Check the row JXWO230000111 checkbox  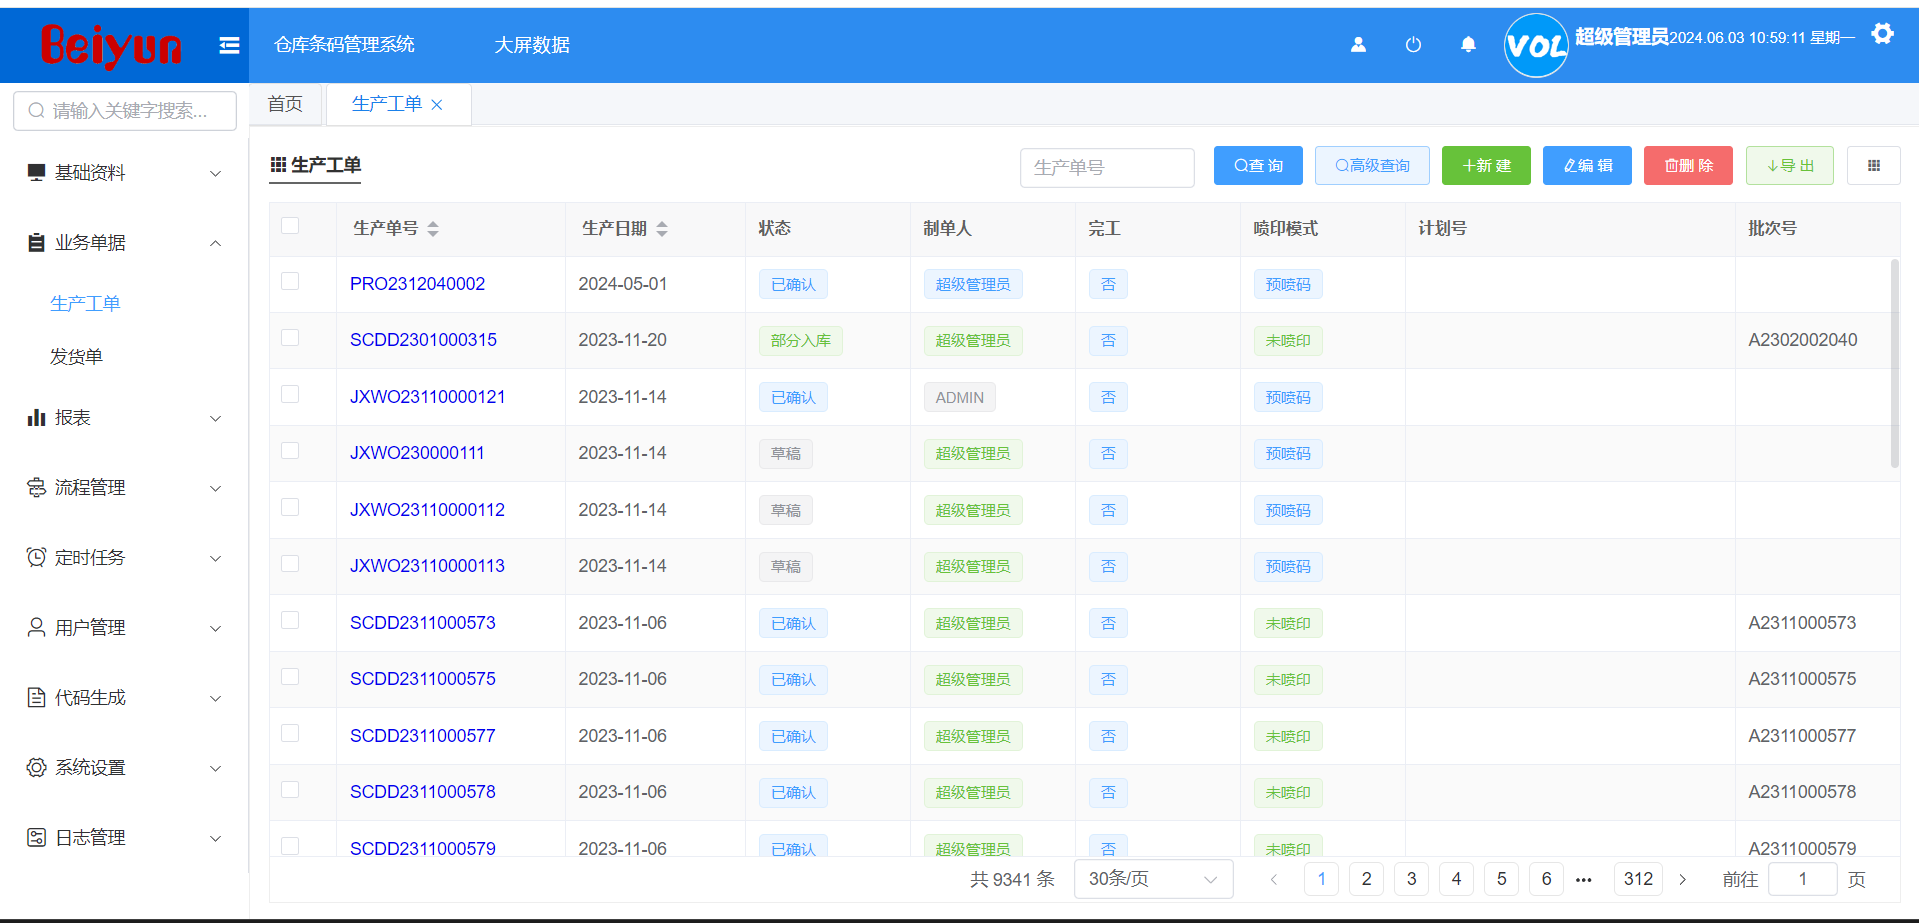[290, 451]
